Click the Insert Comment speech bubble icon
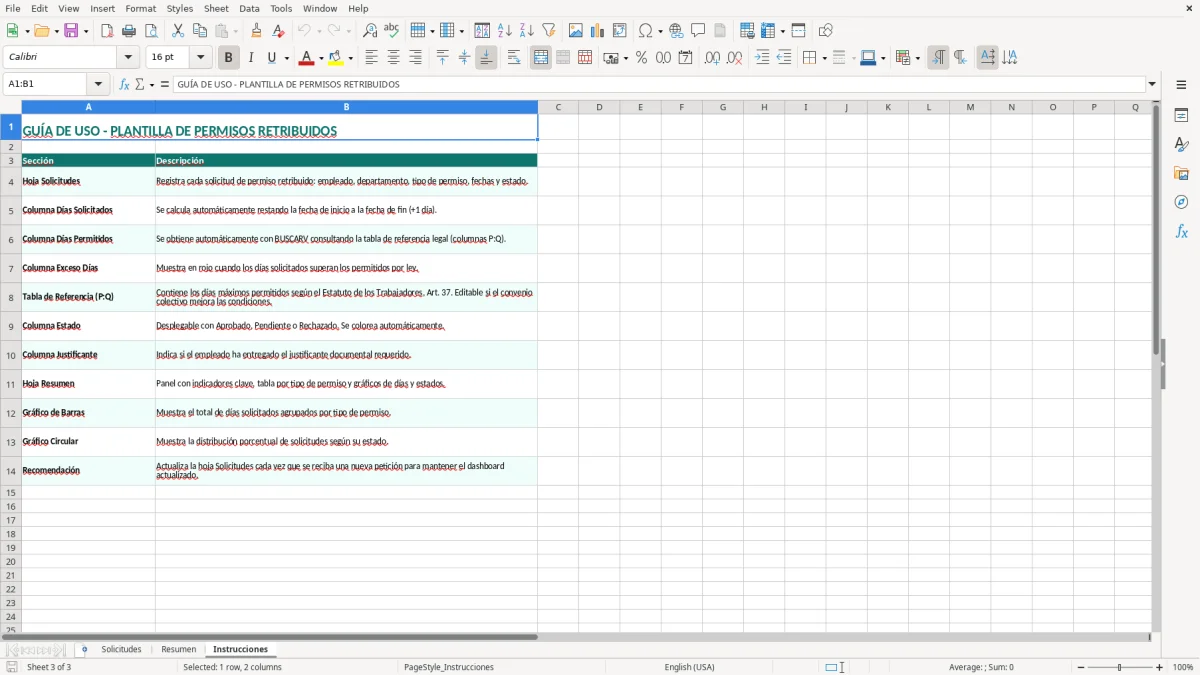The height and width of the screenshot is (675, 1200). pyautogui.click(x=698, y=31)
